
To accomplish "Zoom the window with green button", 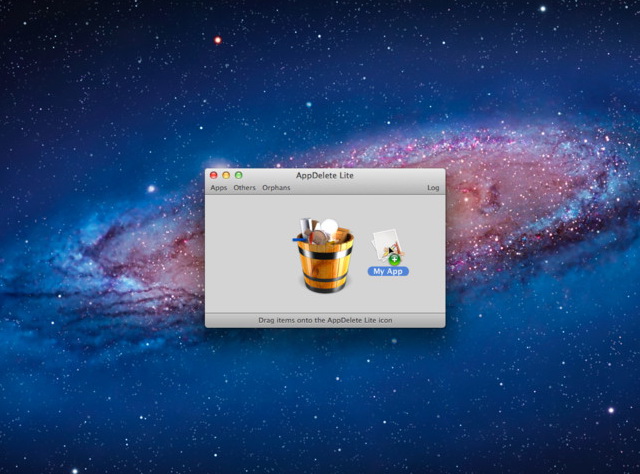I will pos(239,175).
